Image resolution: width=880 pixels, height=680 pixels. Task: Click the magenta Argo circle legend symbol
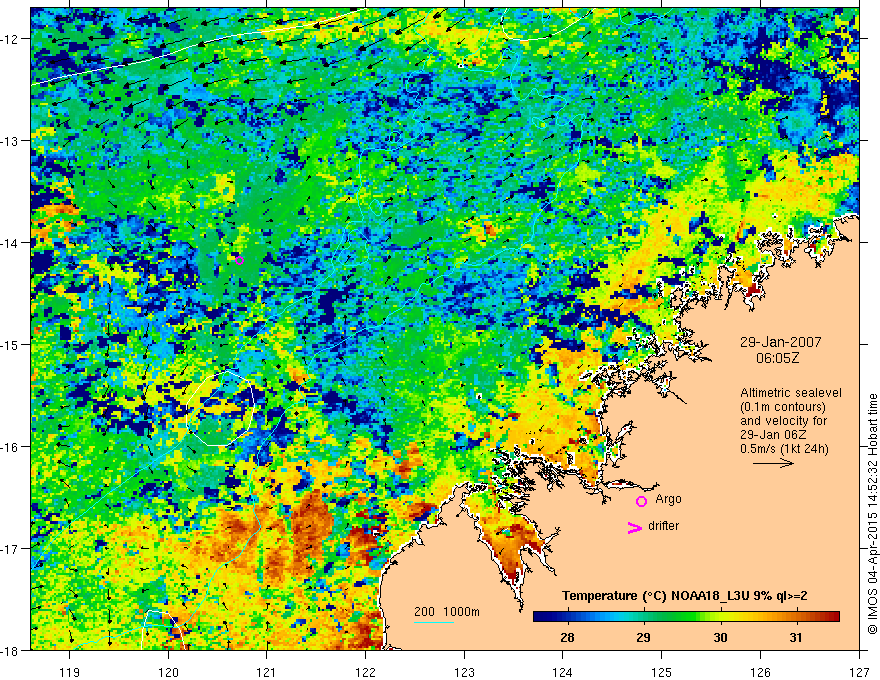(641, 501)
